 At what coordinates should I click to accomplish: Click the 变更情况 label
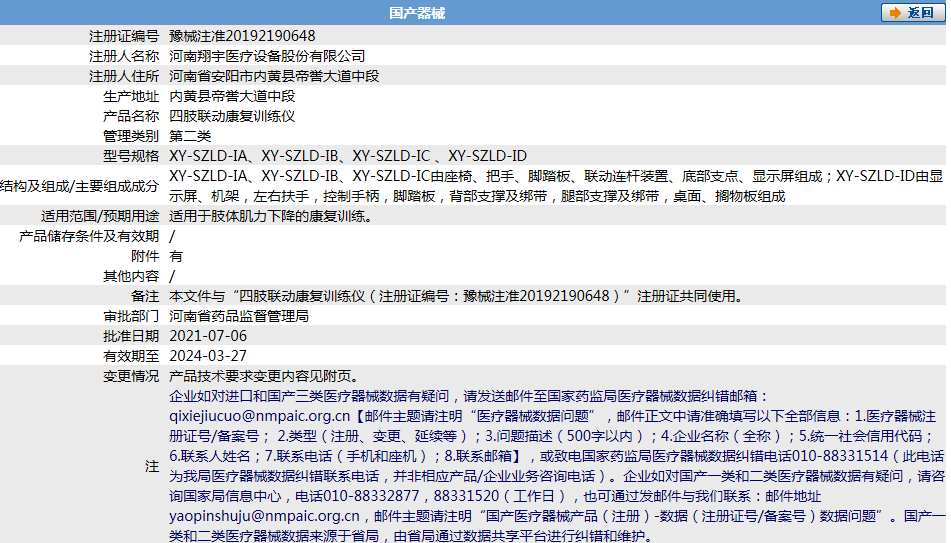tap(131, 377)
